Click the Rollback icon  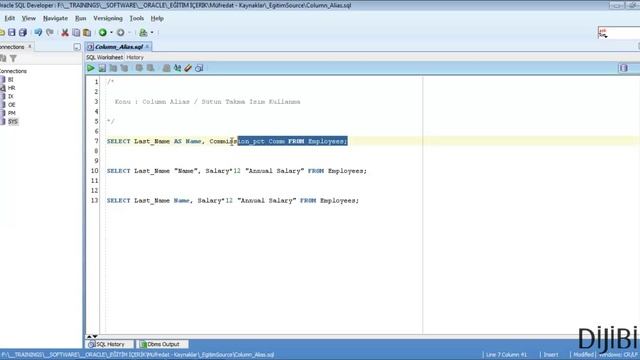click(150, 68)
